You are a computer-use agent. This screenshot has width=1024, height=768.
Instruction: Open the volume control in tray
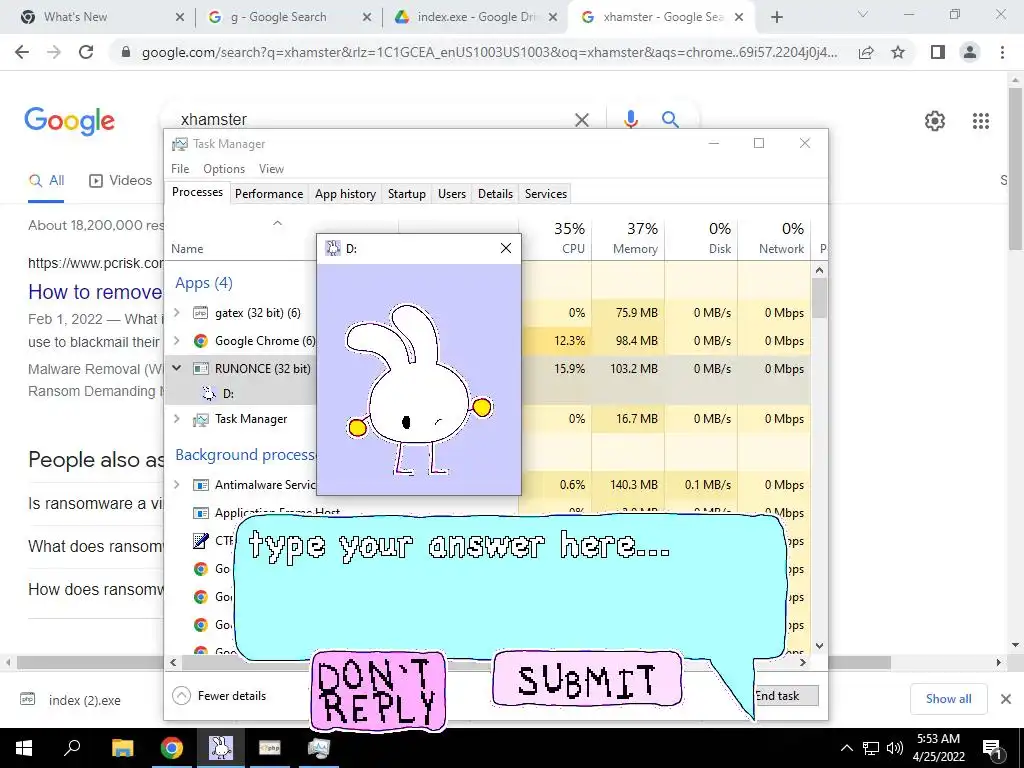coord(895,748)
